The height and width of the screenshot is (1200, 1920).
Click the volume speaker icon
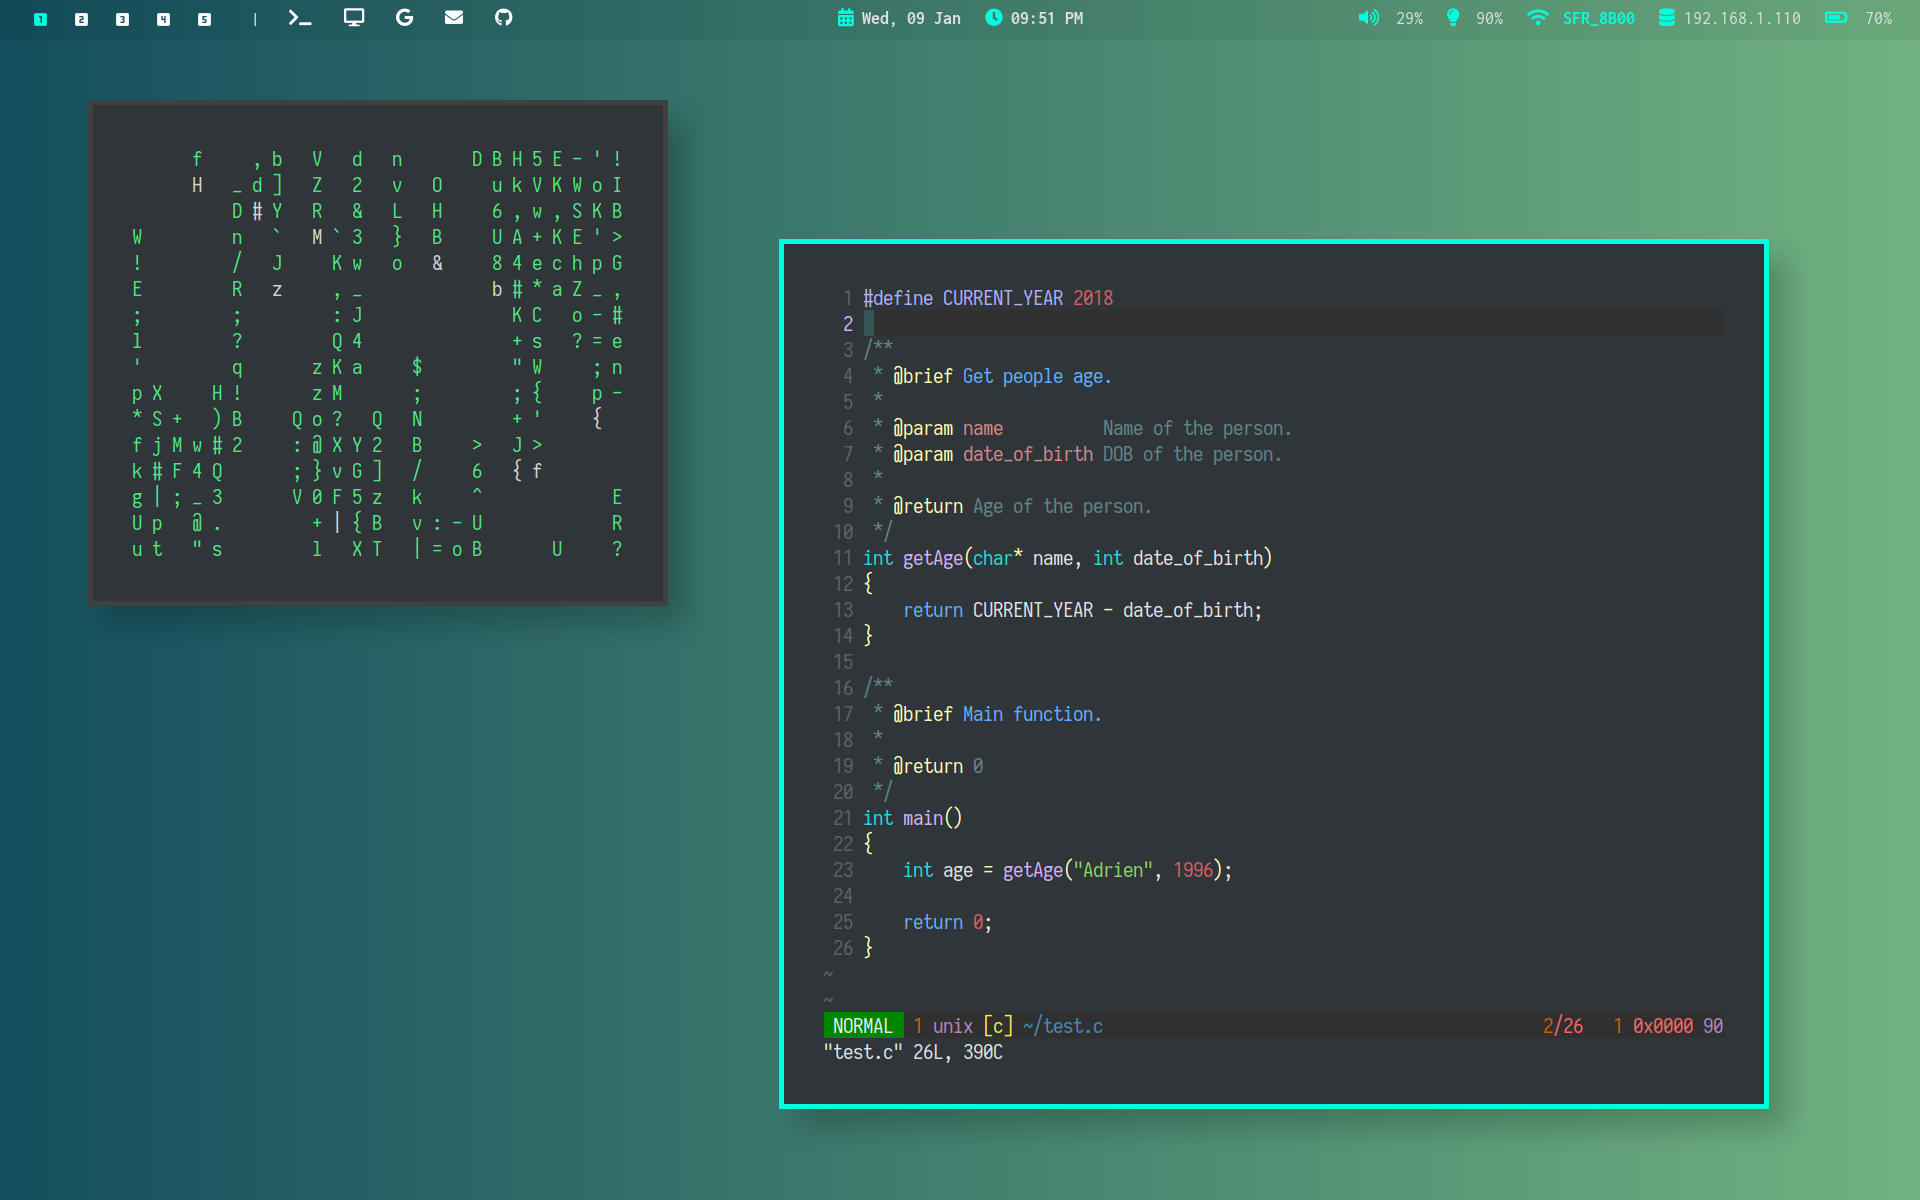(1368, 18)
